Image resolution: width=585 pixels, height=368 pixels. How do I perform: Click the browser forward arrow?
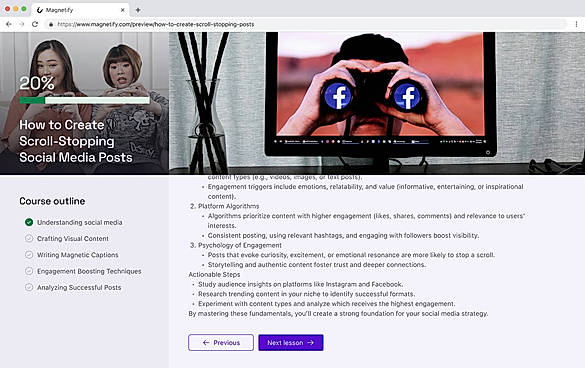[22, 24]
